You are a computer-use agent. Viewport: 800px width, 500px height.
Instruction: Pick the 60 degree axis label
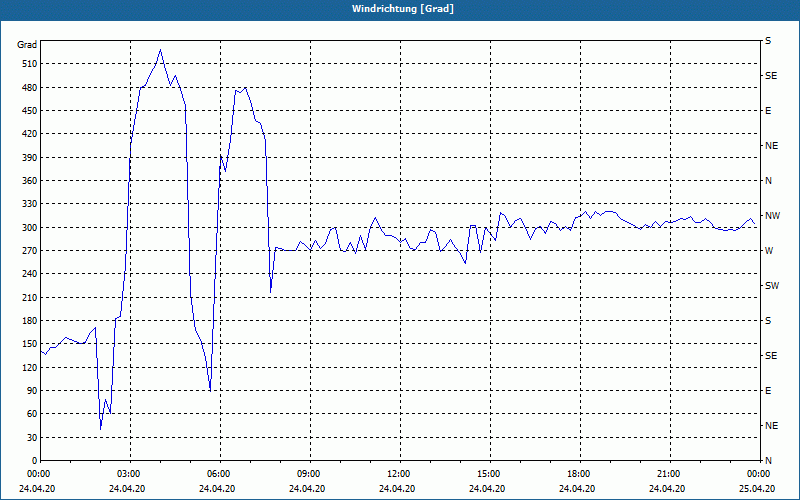[x=32, y=413]
